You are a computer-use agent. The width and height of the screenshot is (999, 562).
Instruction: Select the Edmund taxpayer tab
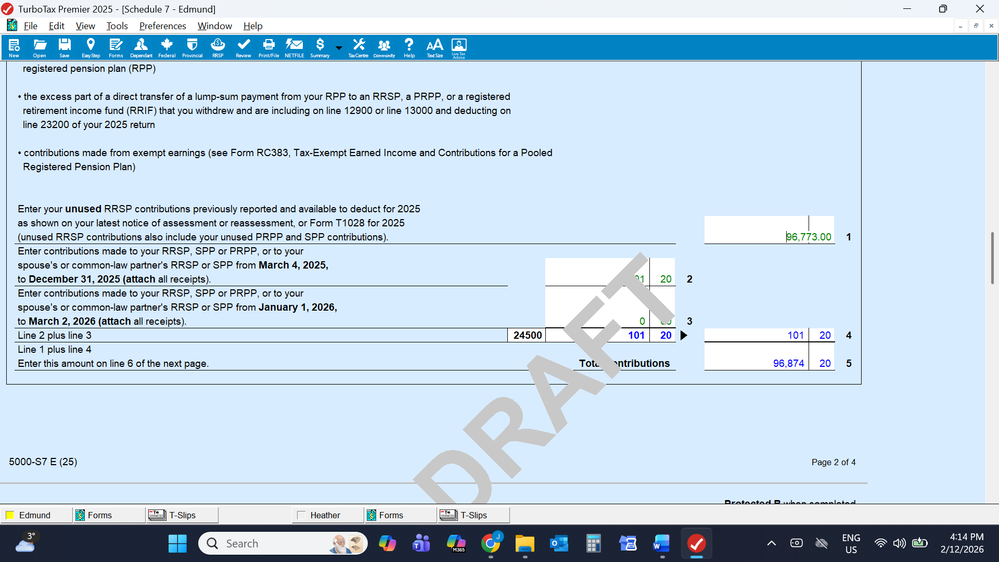(x=35, y=515)
